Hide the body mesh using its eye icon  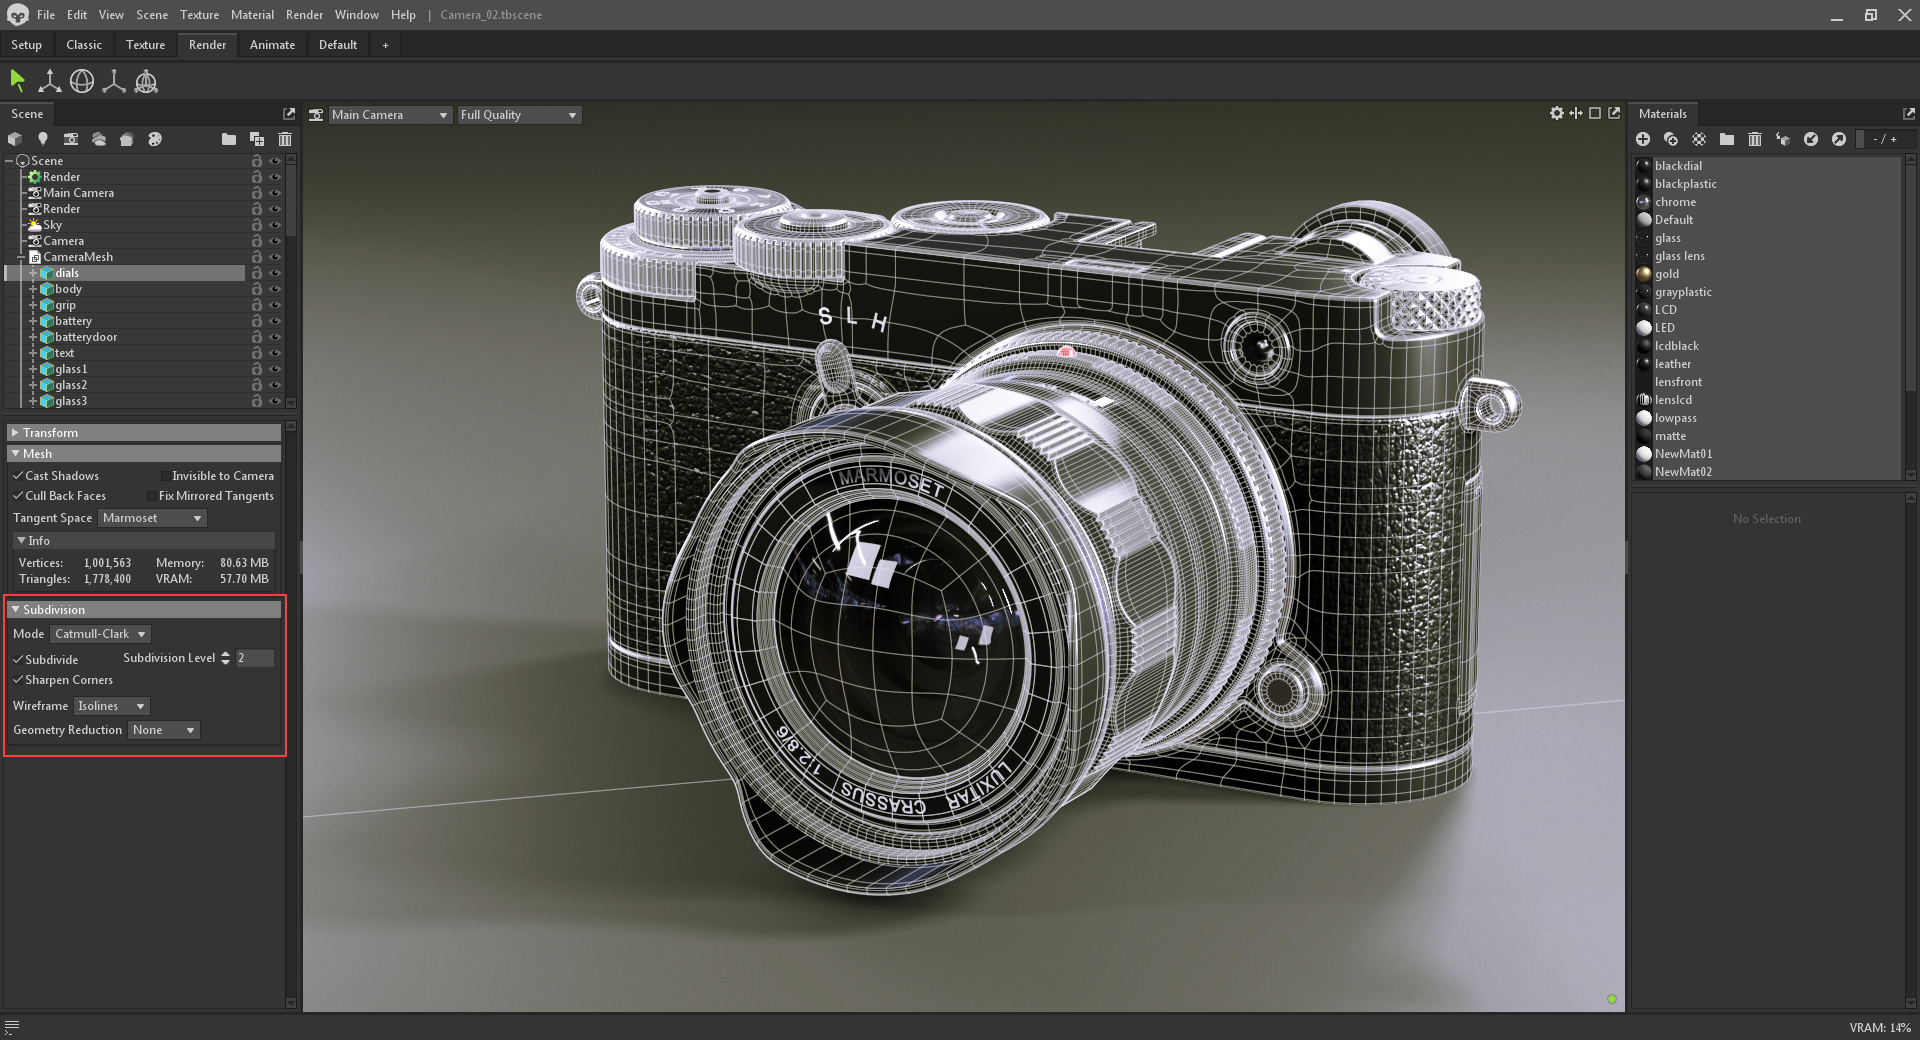[275, 289]
